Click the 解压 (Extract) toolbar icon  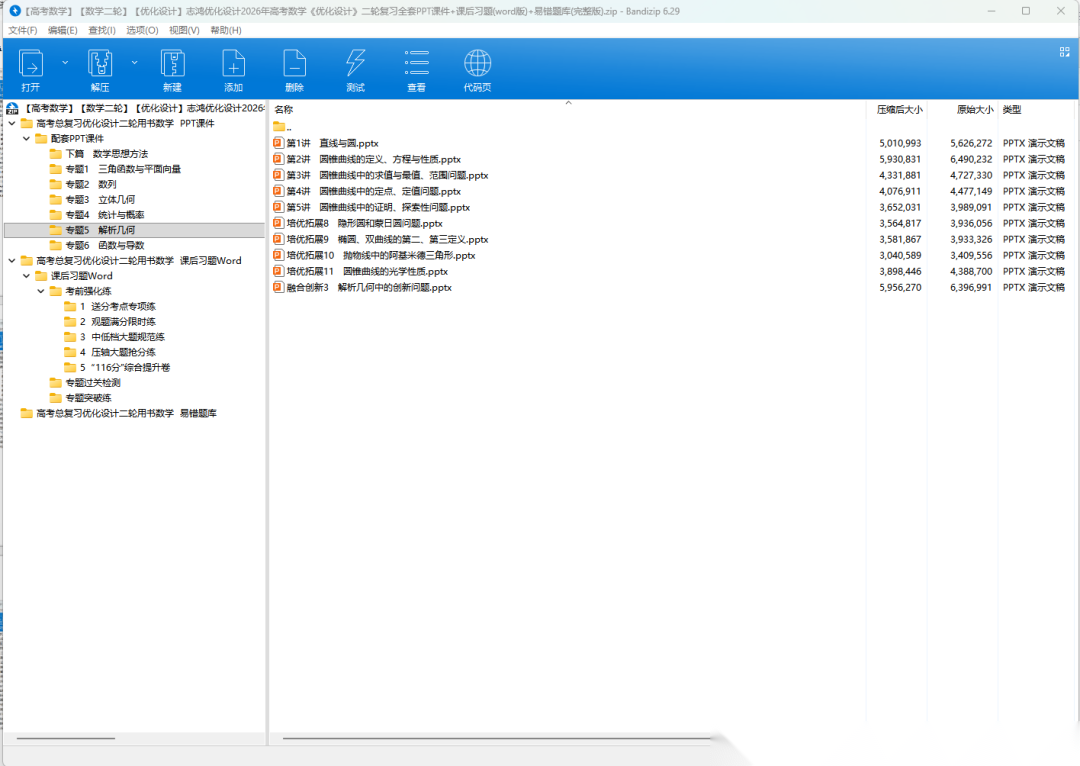[x=100, y=64]
